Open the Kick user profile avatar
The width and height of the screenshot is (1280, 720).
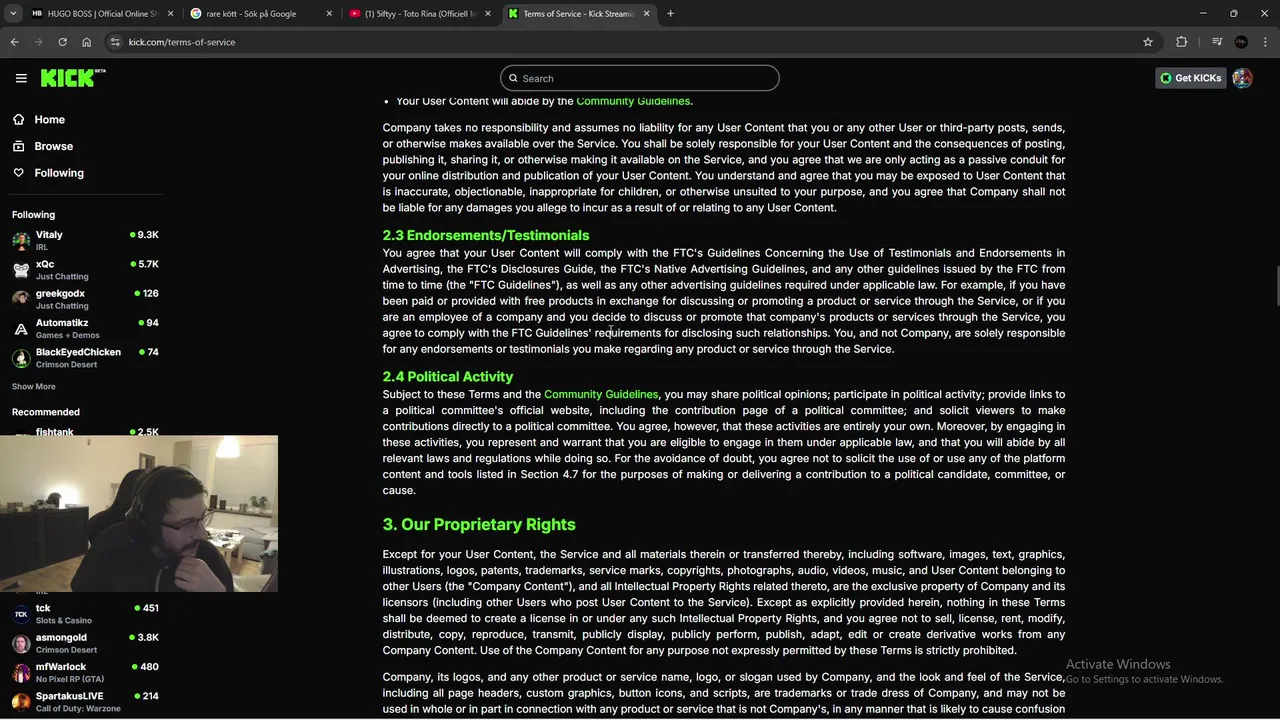coord(1242,78)
